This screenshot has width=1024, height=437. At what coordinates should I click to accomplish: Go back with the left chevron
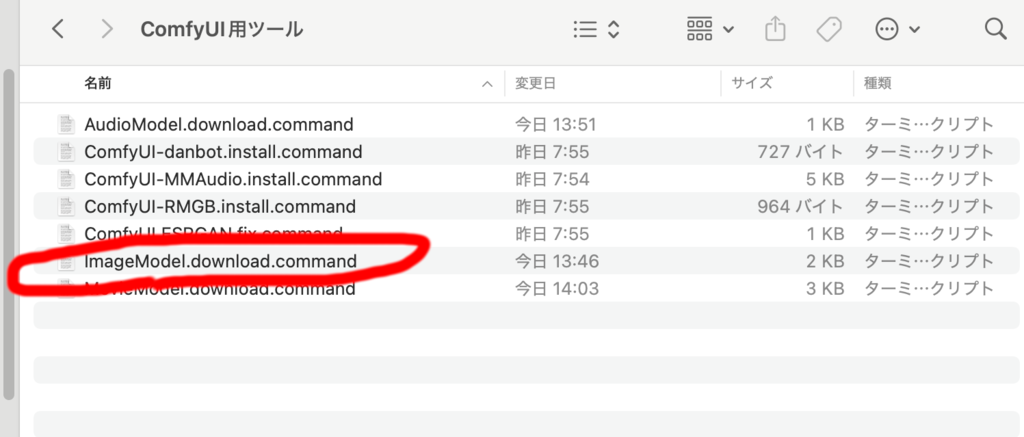click(x=58, y=29)
